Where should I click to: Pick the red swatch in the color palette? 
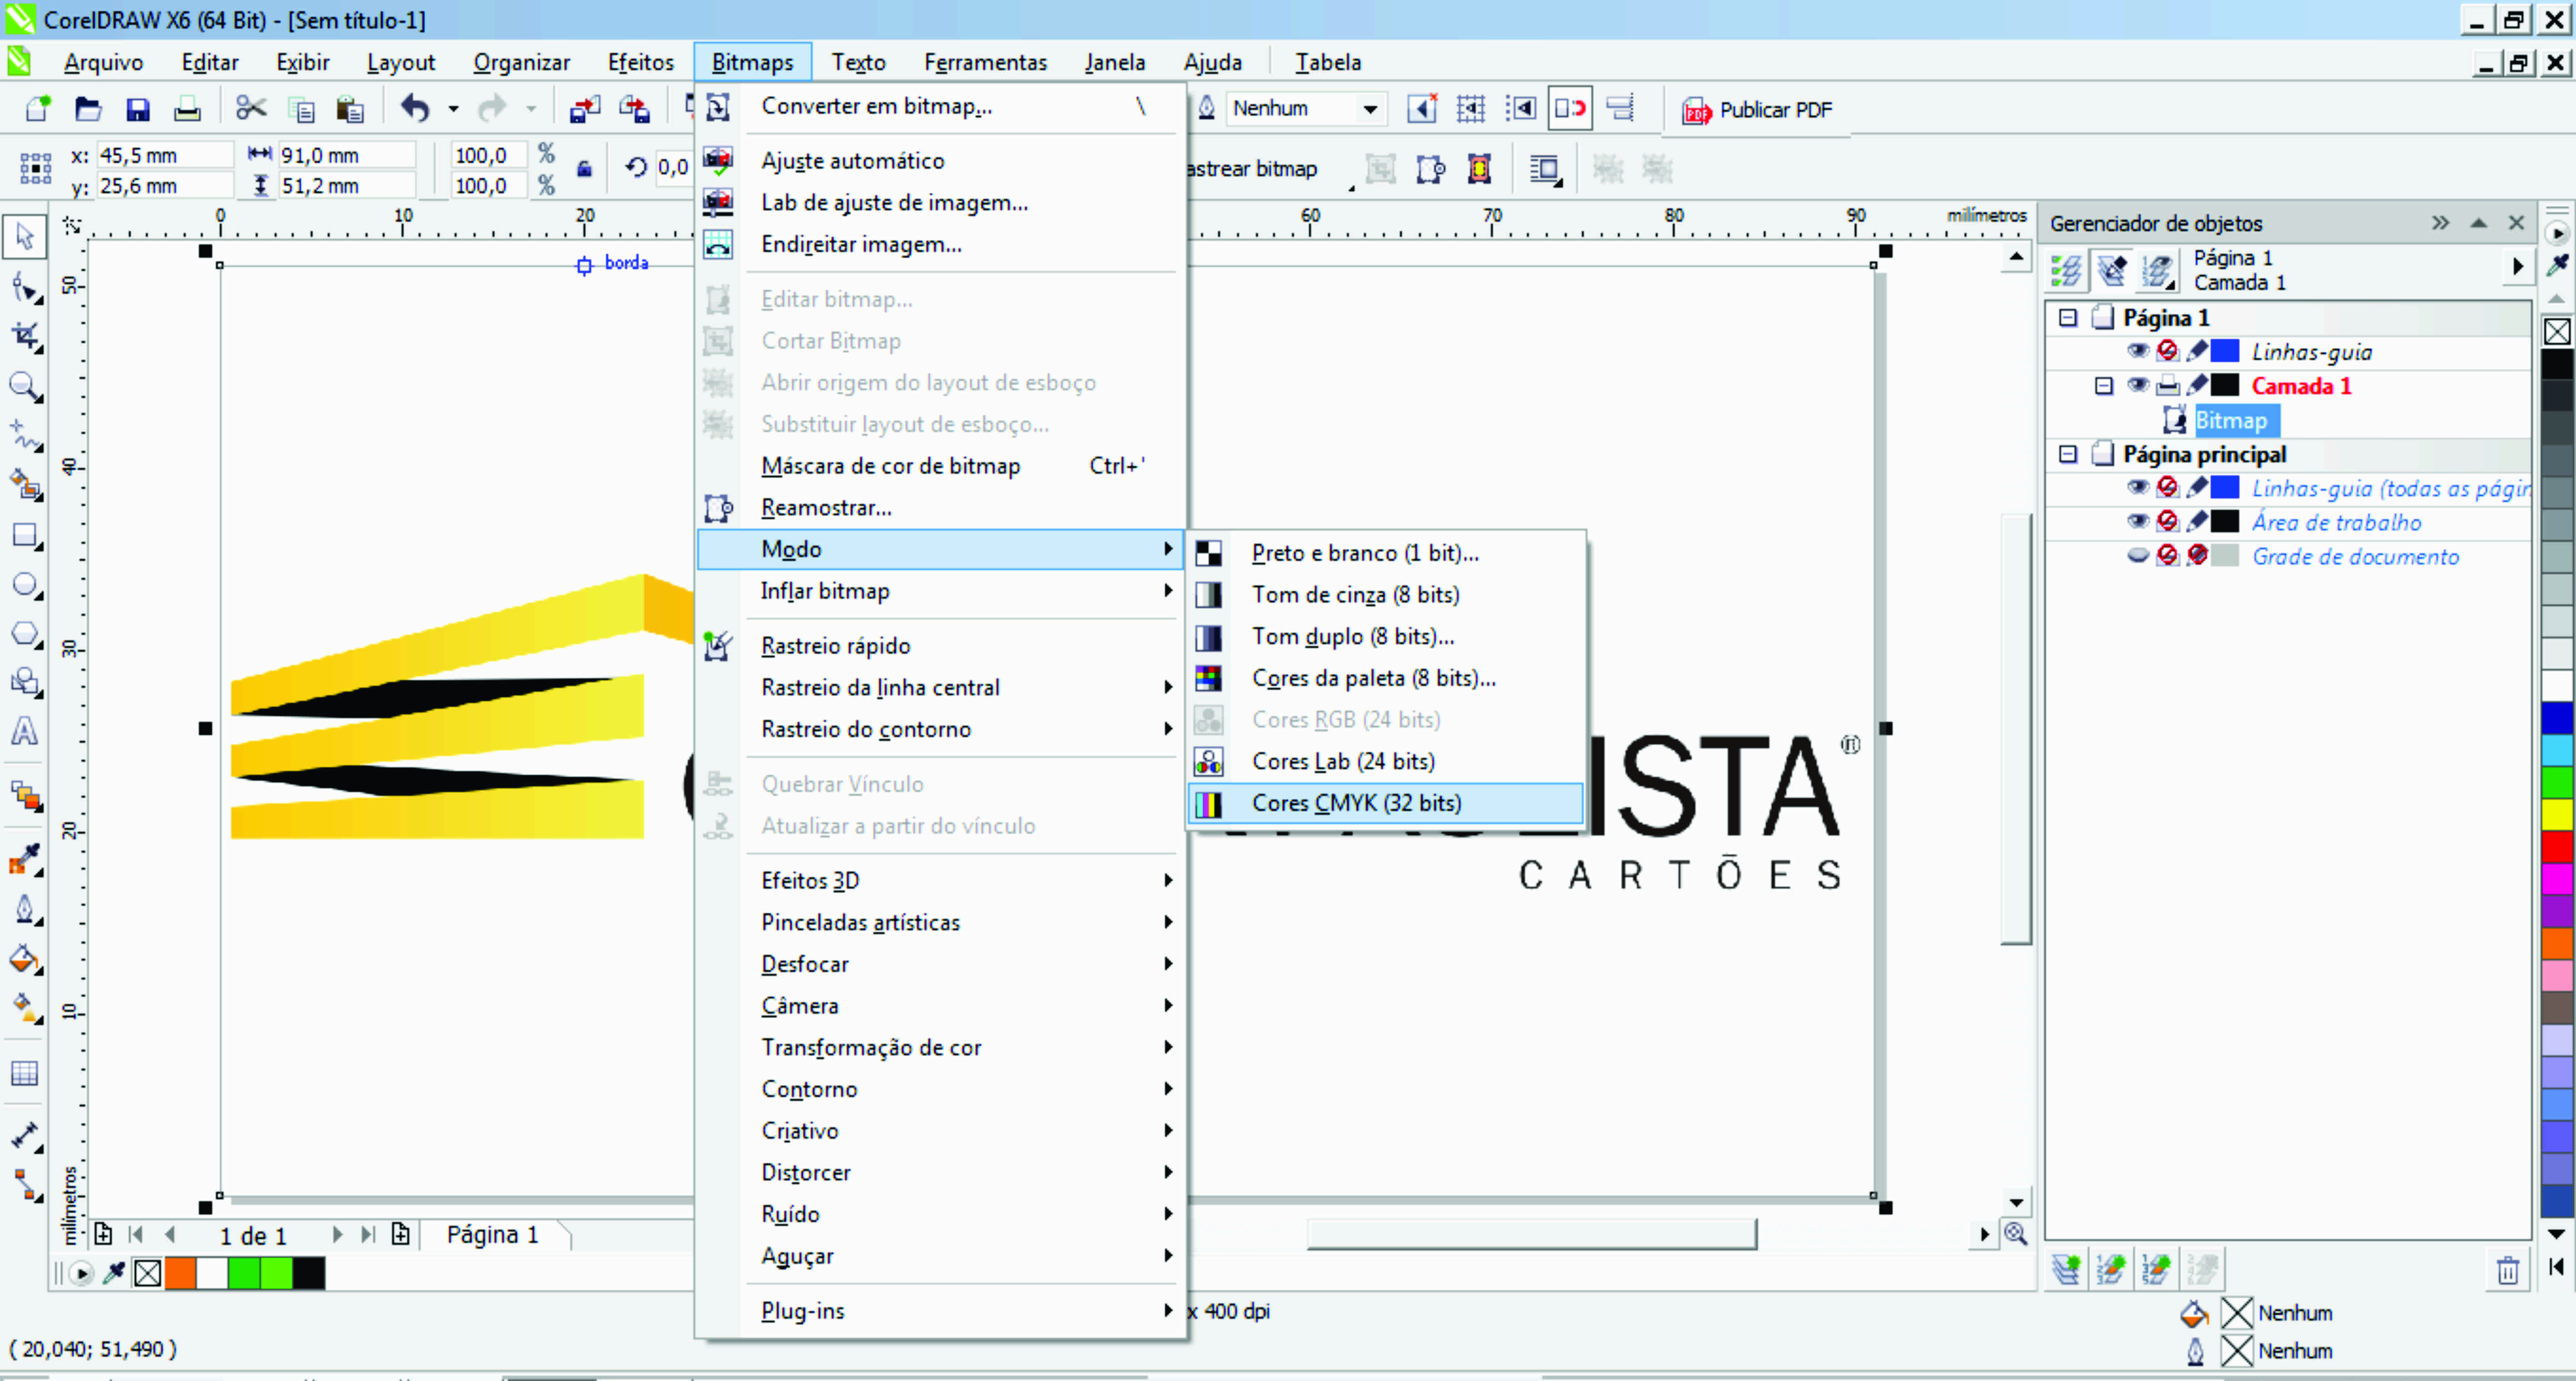[2556, 847]
